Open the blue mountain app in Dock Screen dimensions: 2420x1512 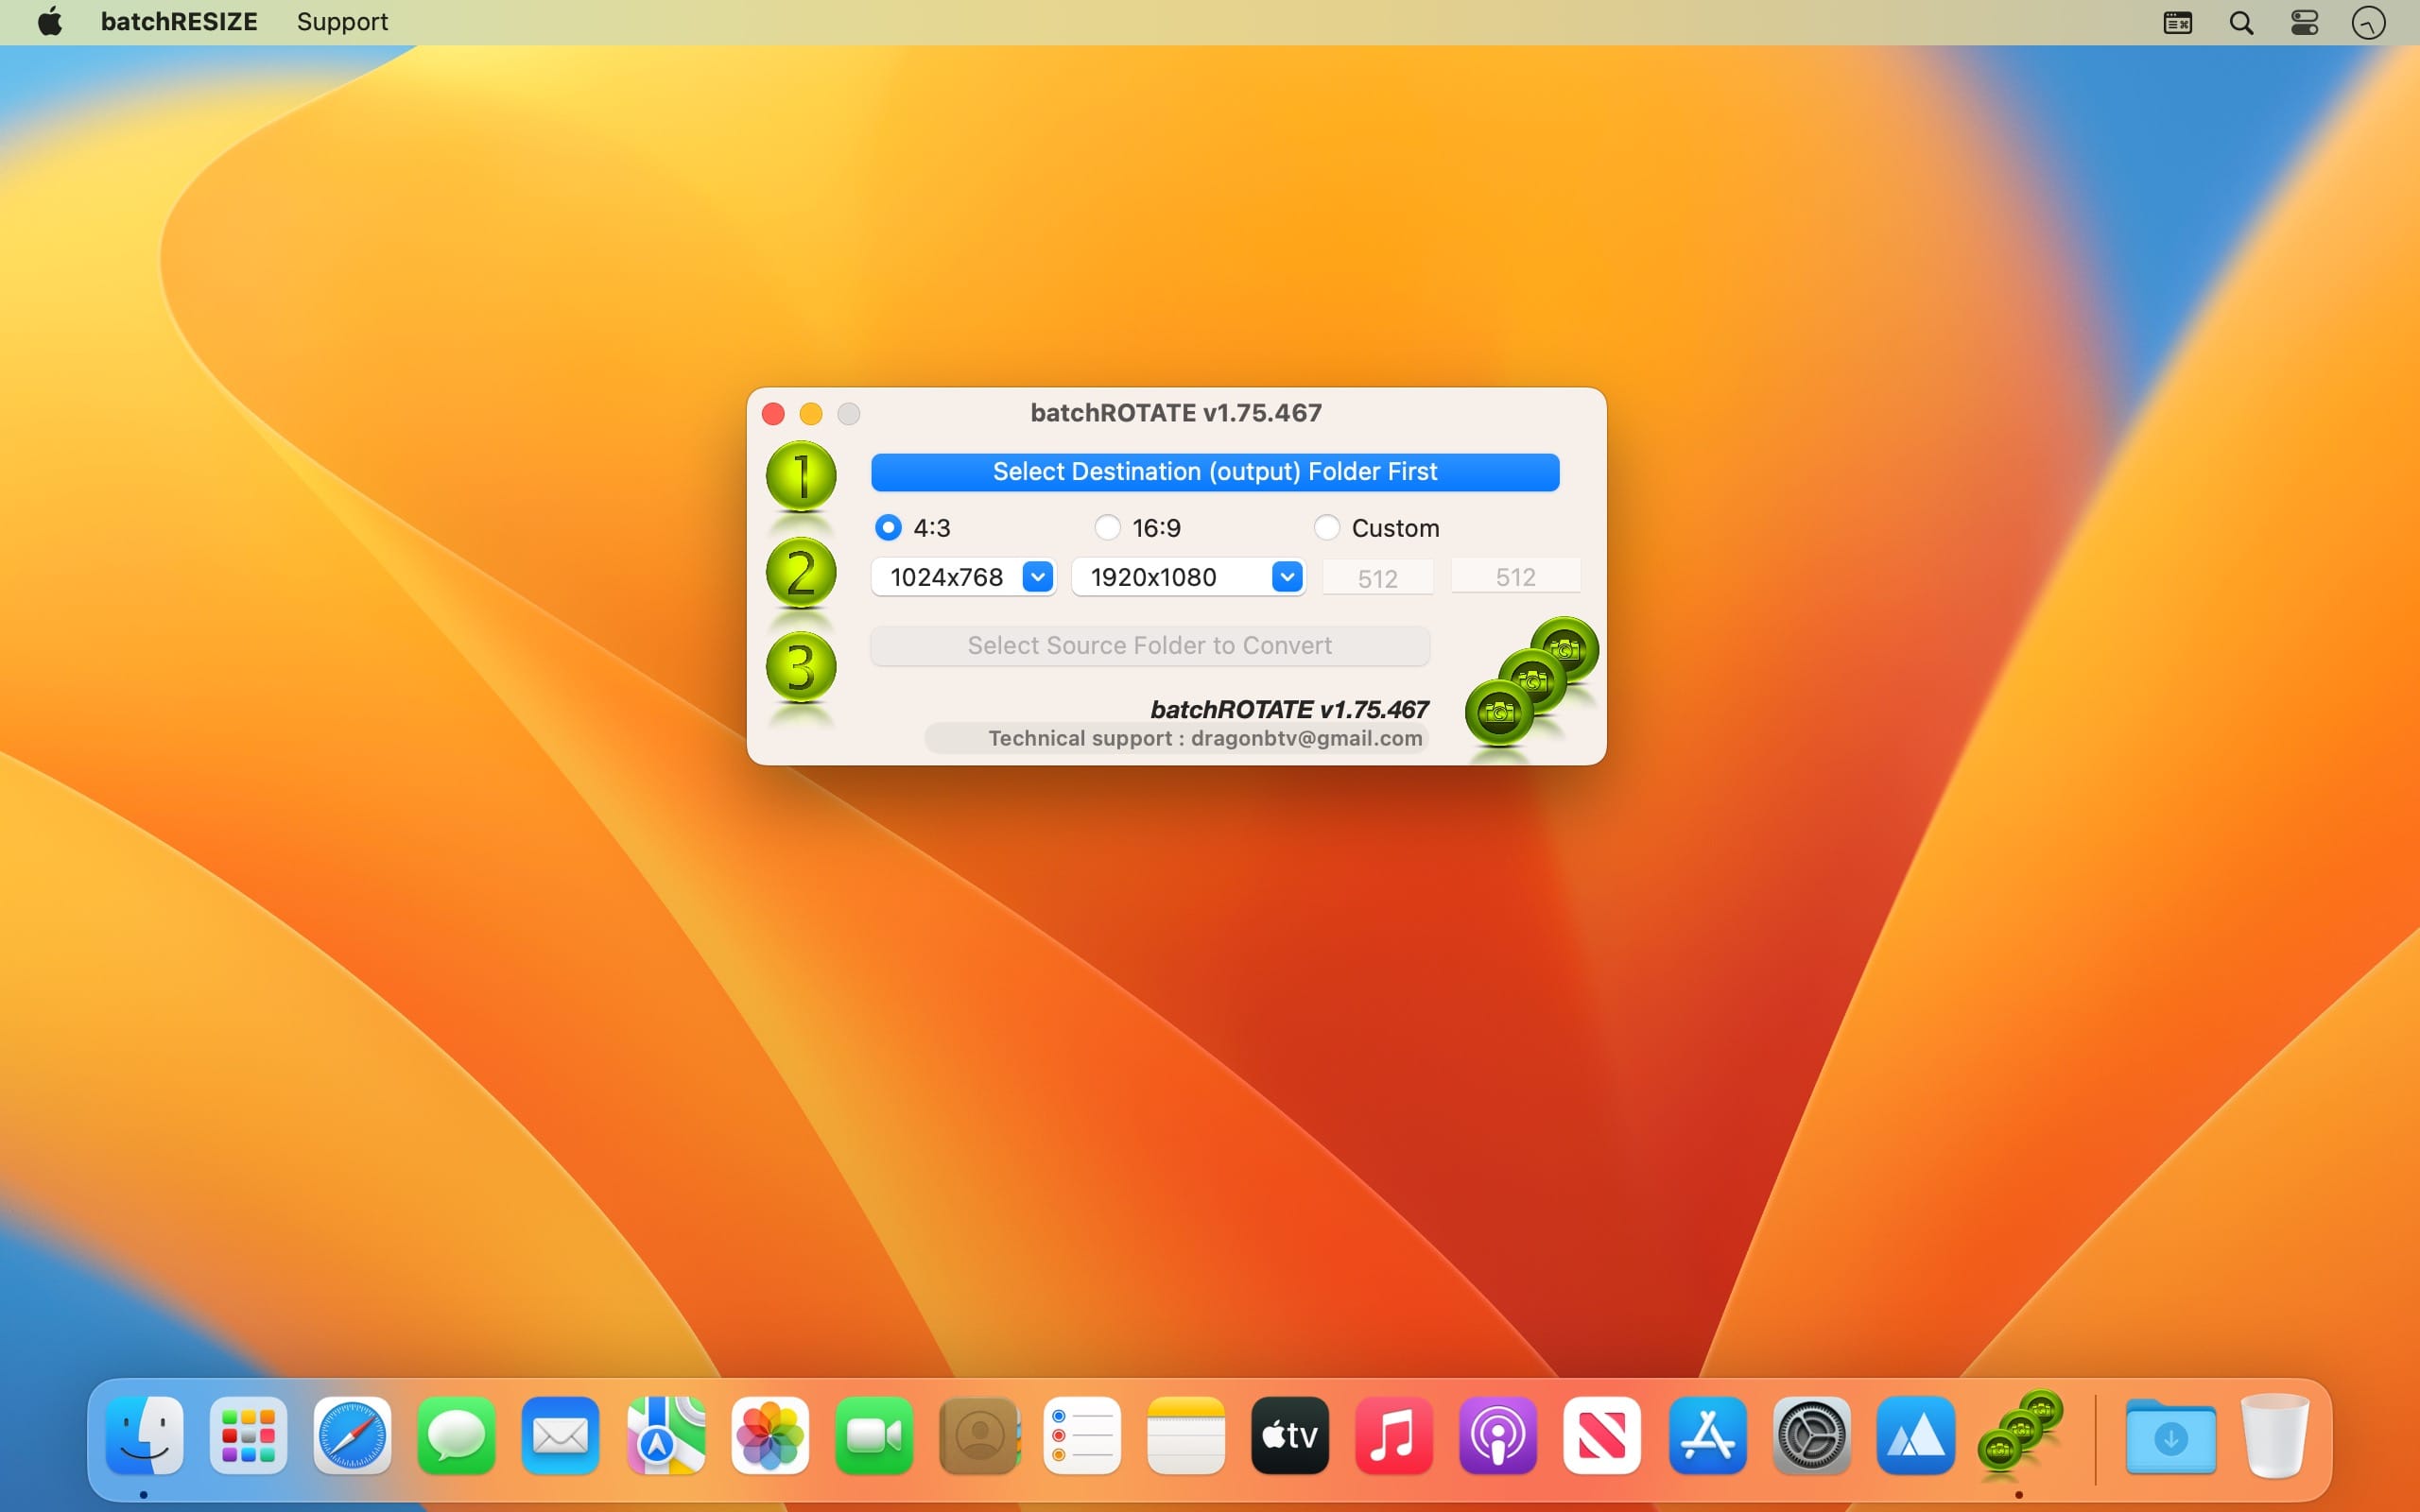pyautogui.click(x=1915, y=1435)
